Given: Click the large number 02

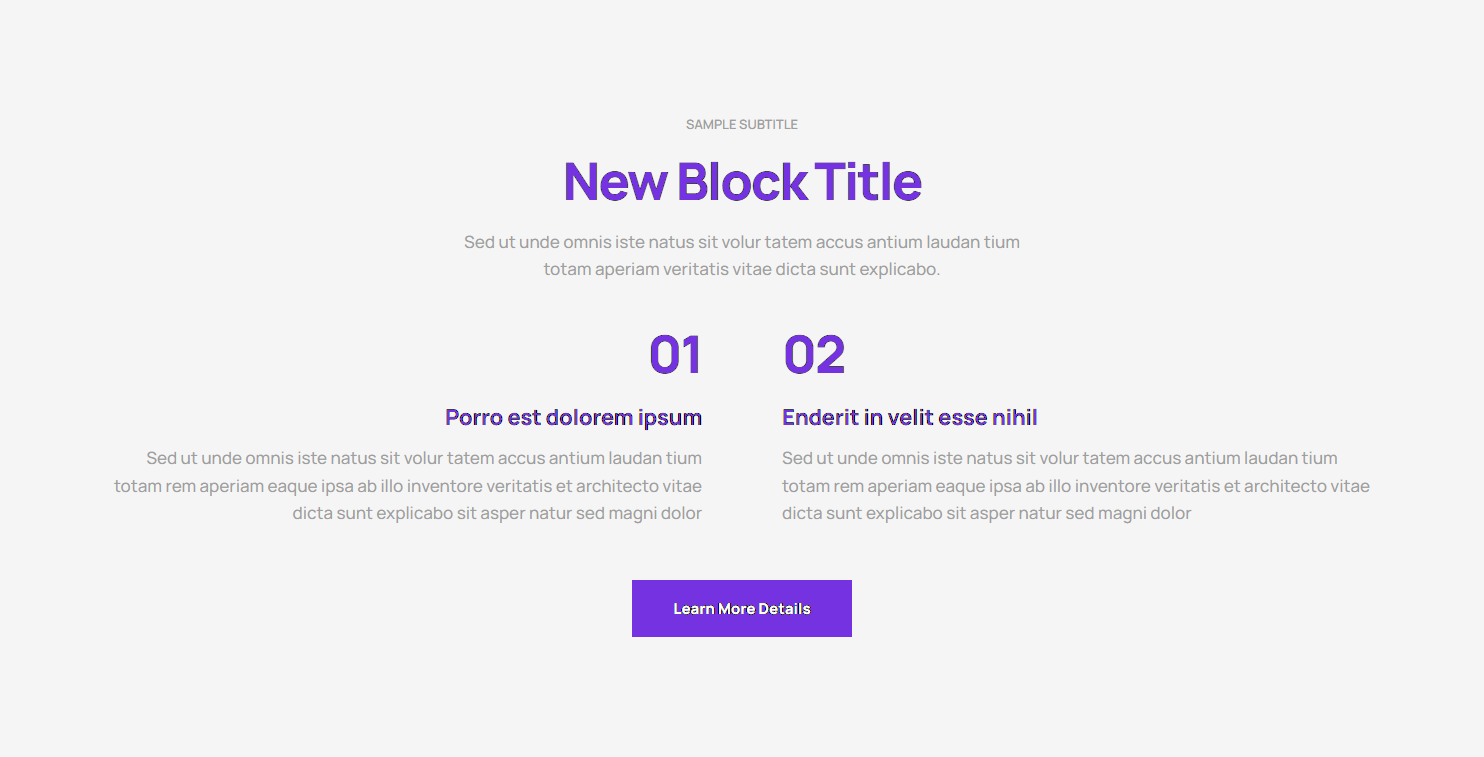Looking at the screenshot, I should (814, 355).
